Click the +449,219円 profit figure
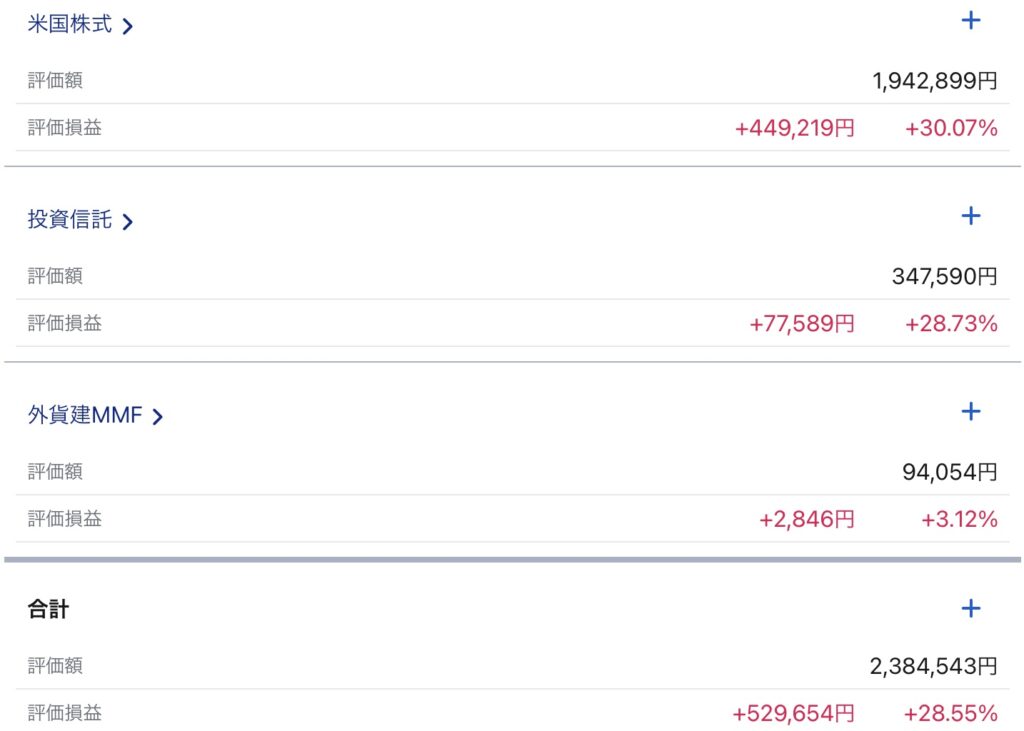The height and width of the screenshot is (731, 1024). coord(794,128)
